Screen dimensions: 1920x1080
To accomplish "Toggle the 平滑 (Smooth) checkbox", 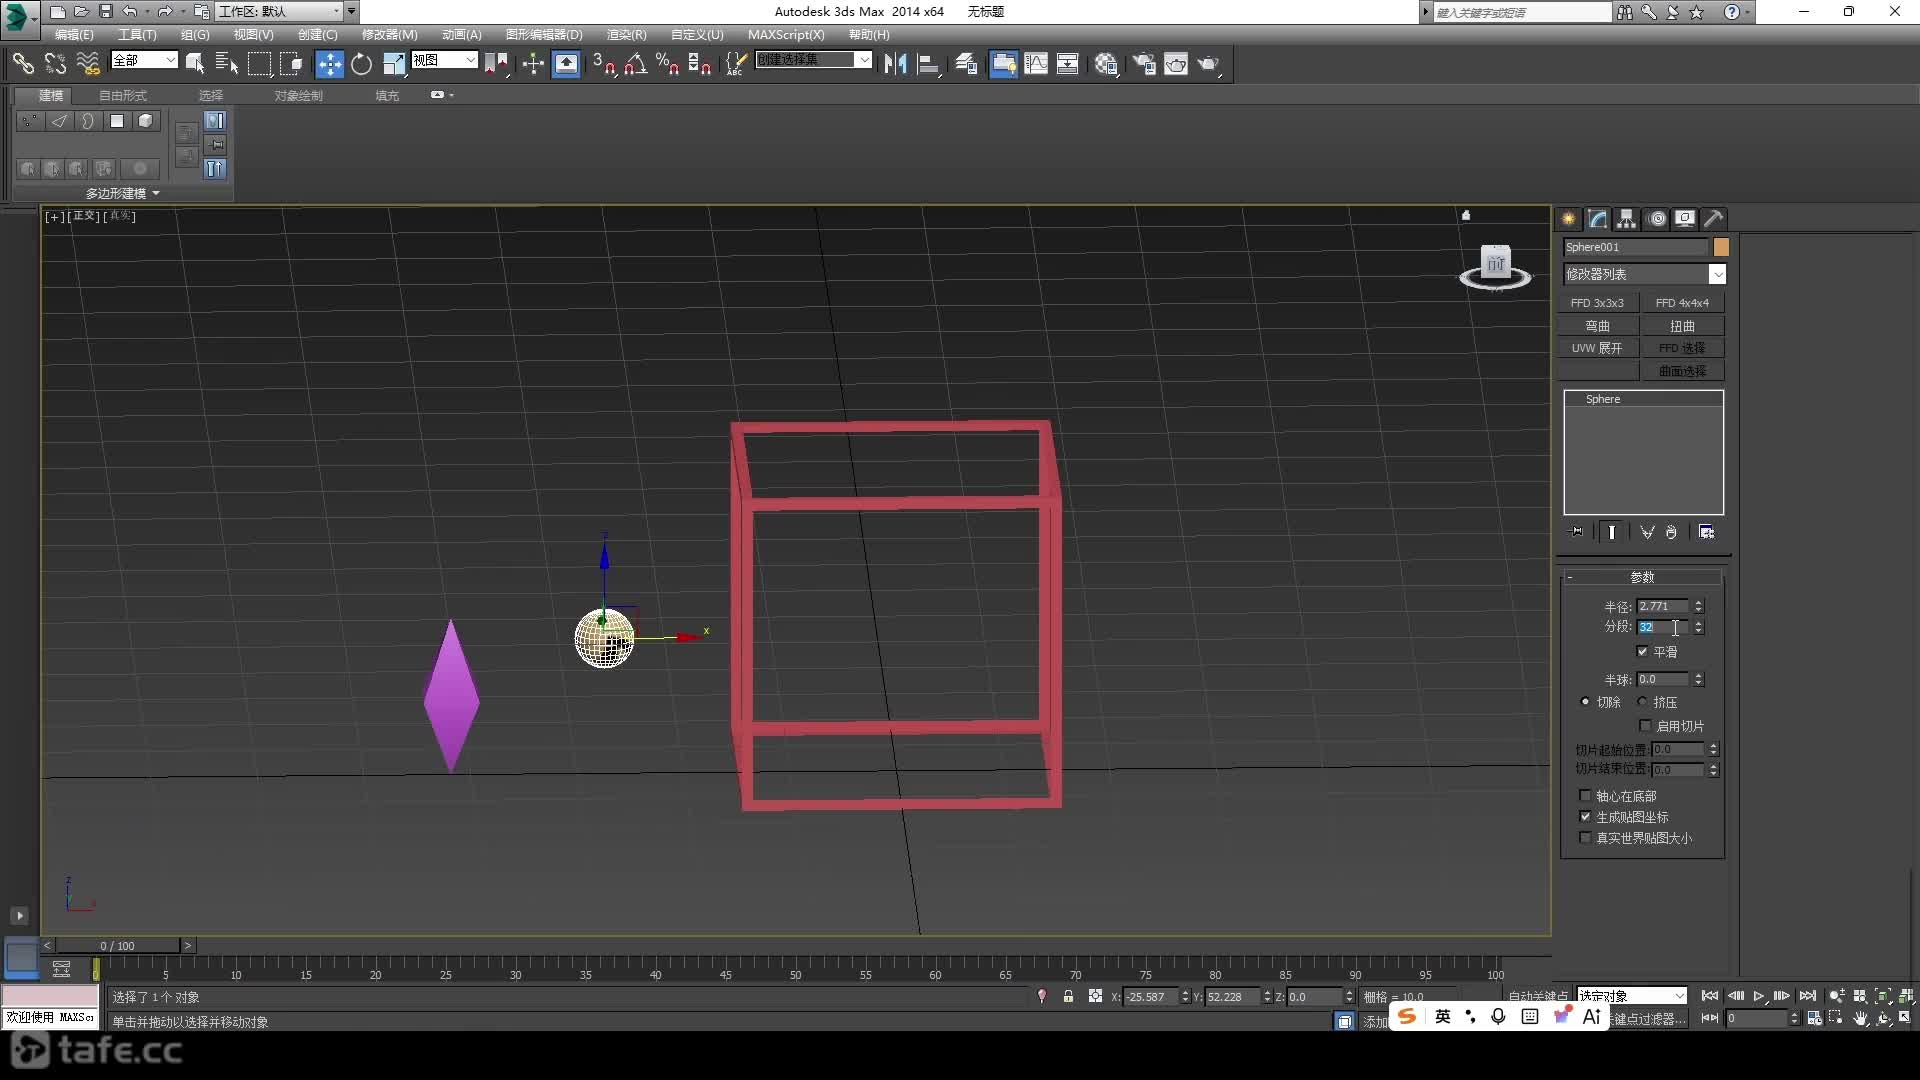I will [1642, 651].
